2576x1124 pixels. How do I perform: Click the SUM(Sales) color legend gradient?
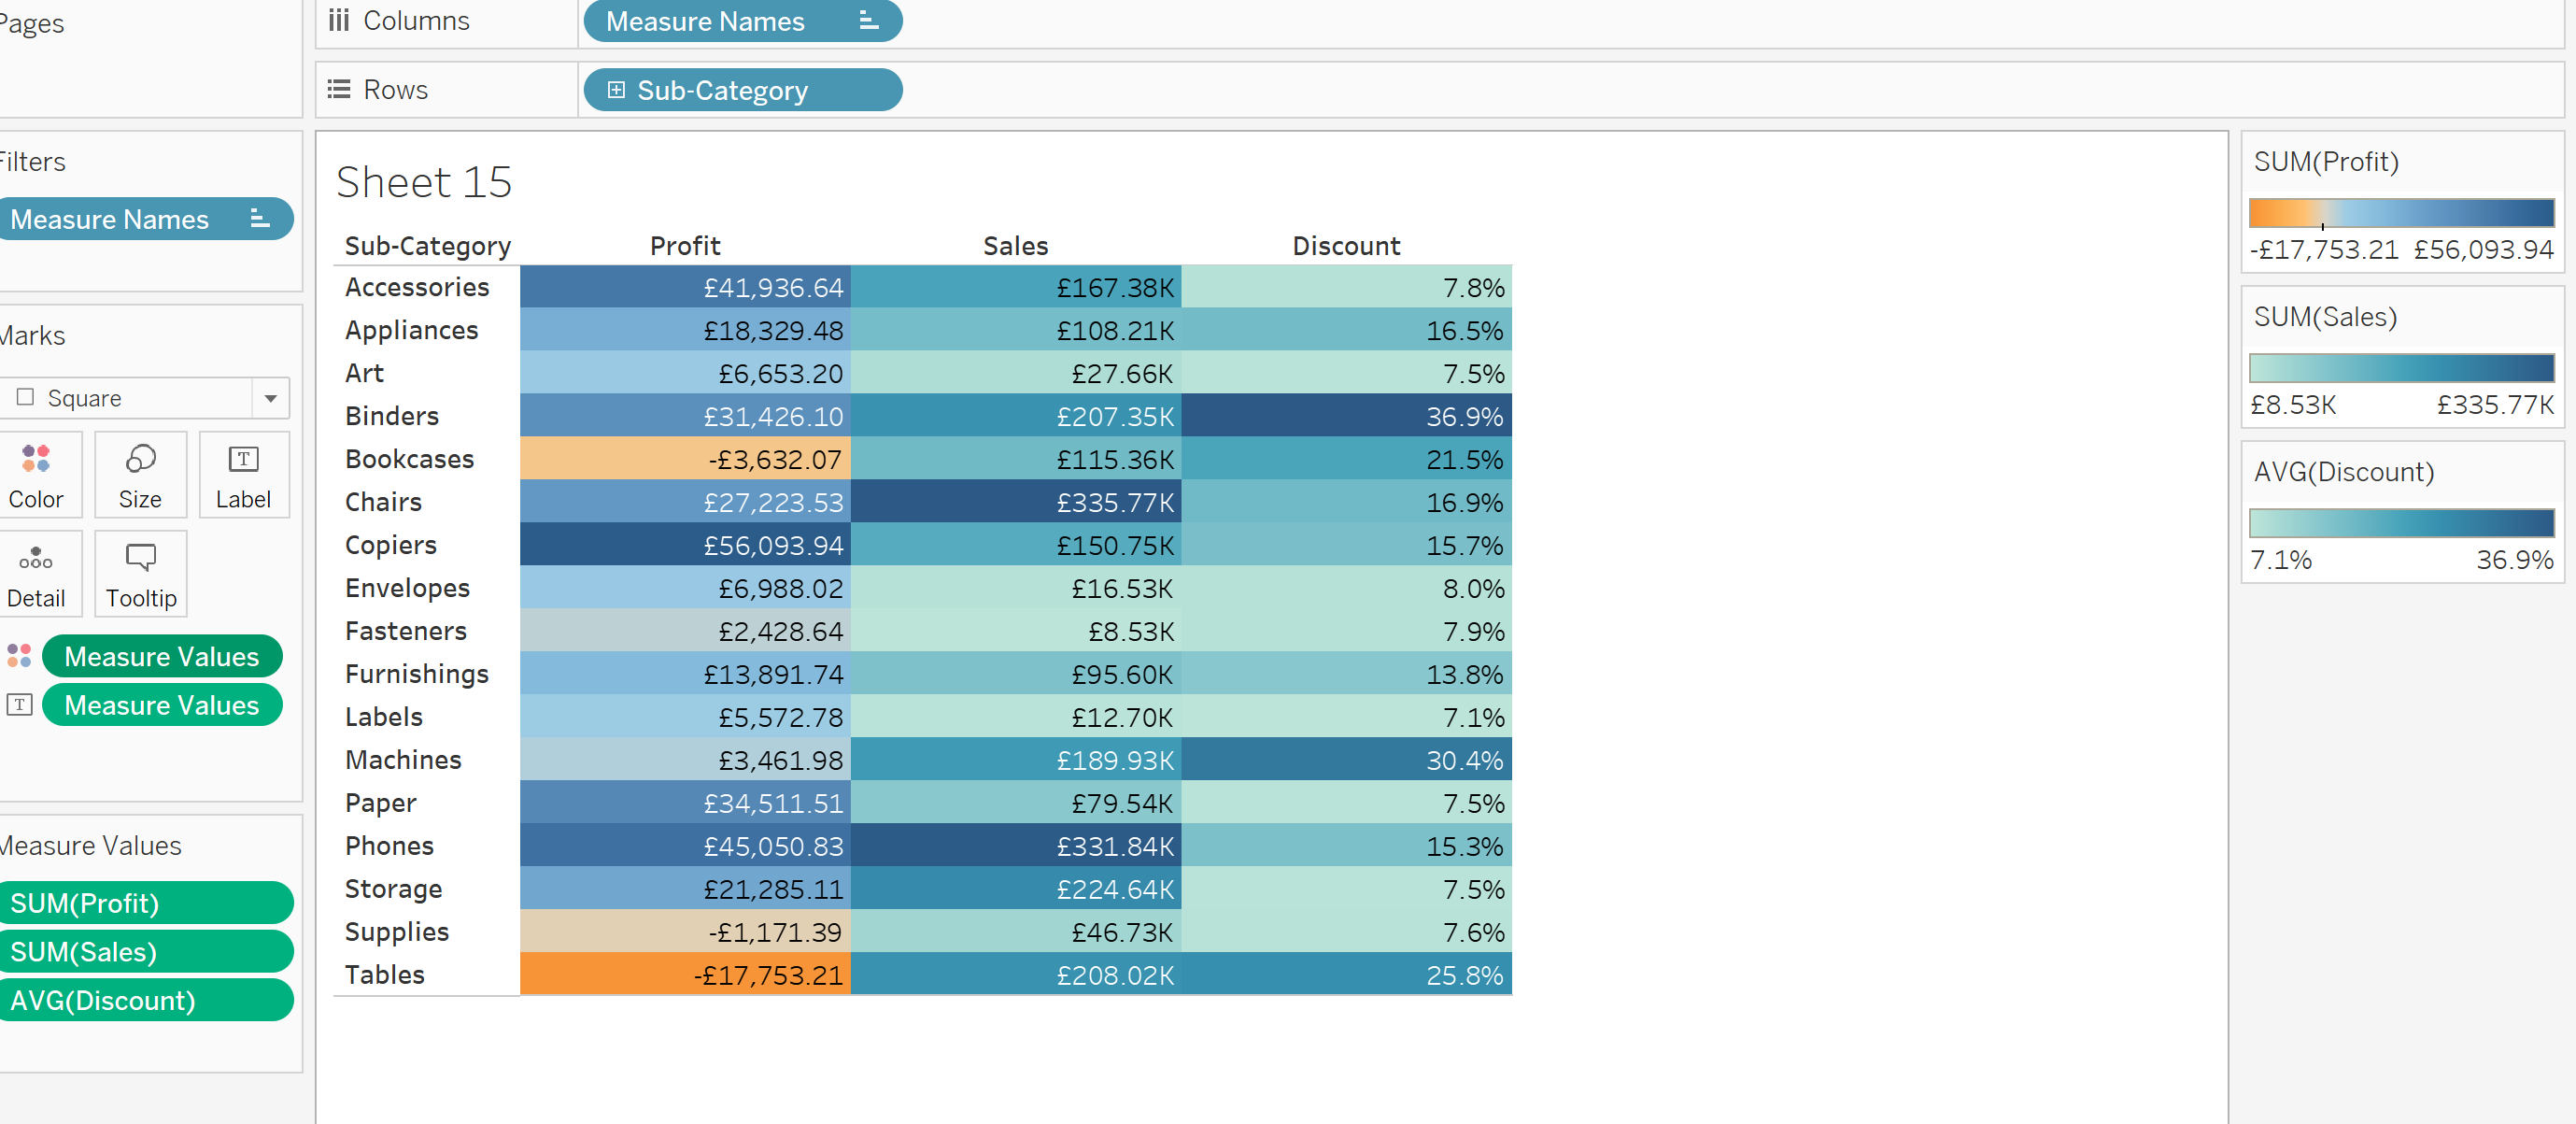point(2400,368)
